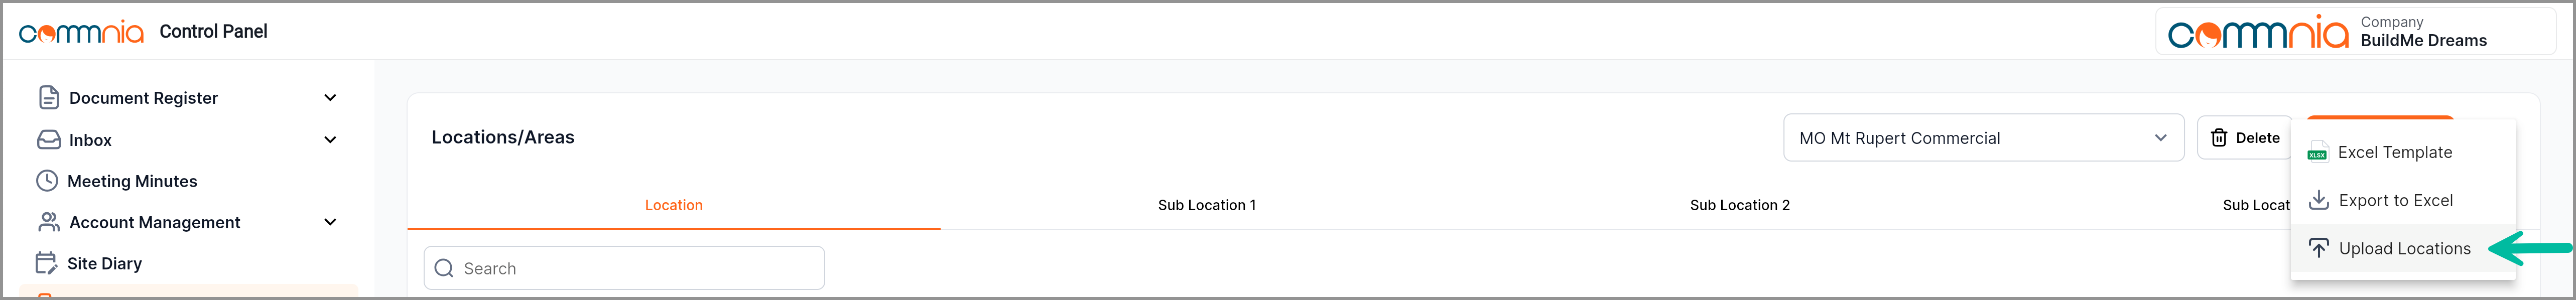This screenshot has width=2576, height=300.
Task: Click the Inbox tray icon
Action: pyautogui.click(x=48, y=140)
